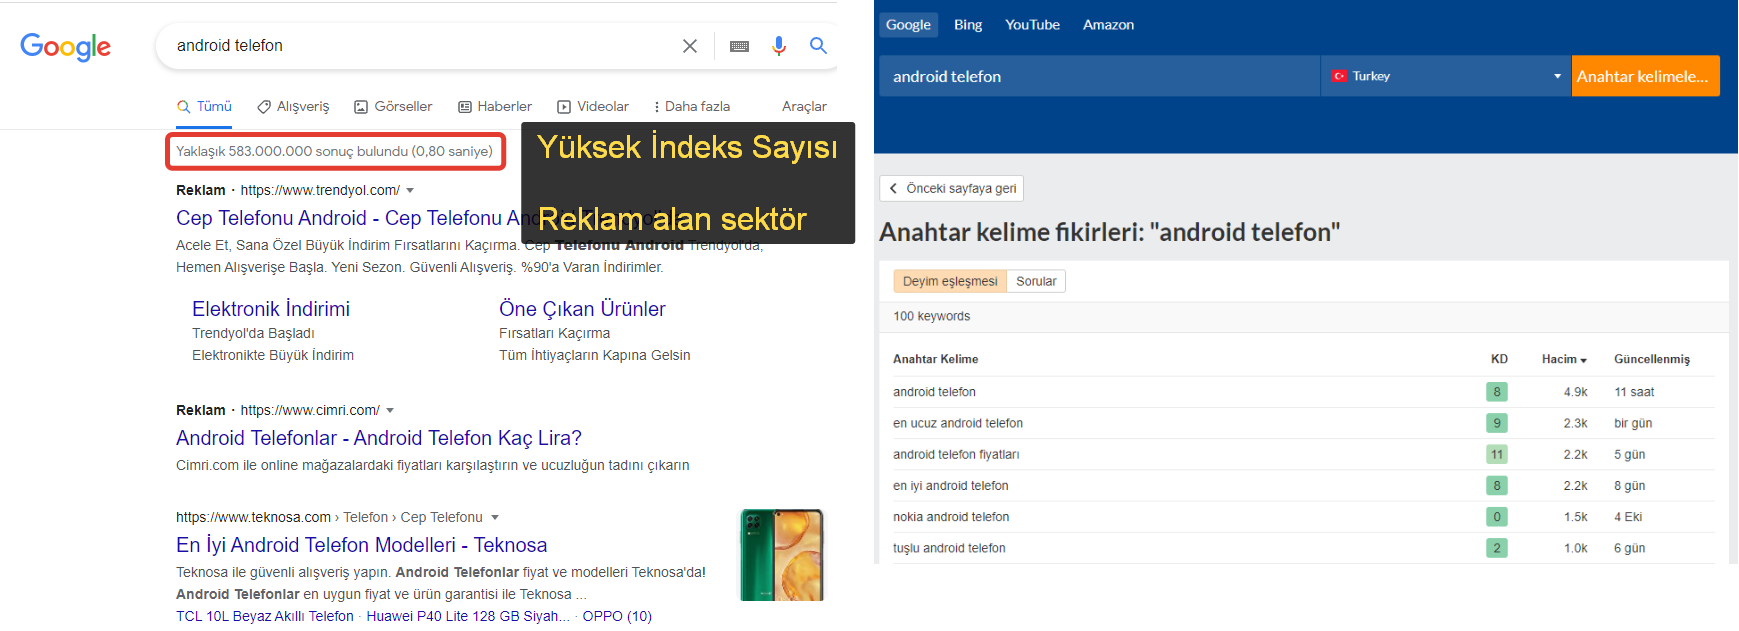Select the Deyim eşleşmesi tab
The width and height of the screenshot is (1739, 631).
[950, 281]
